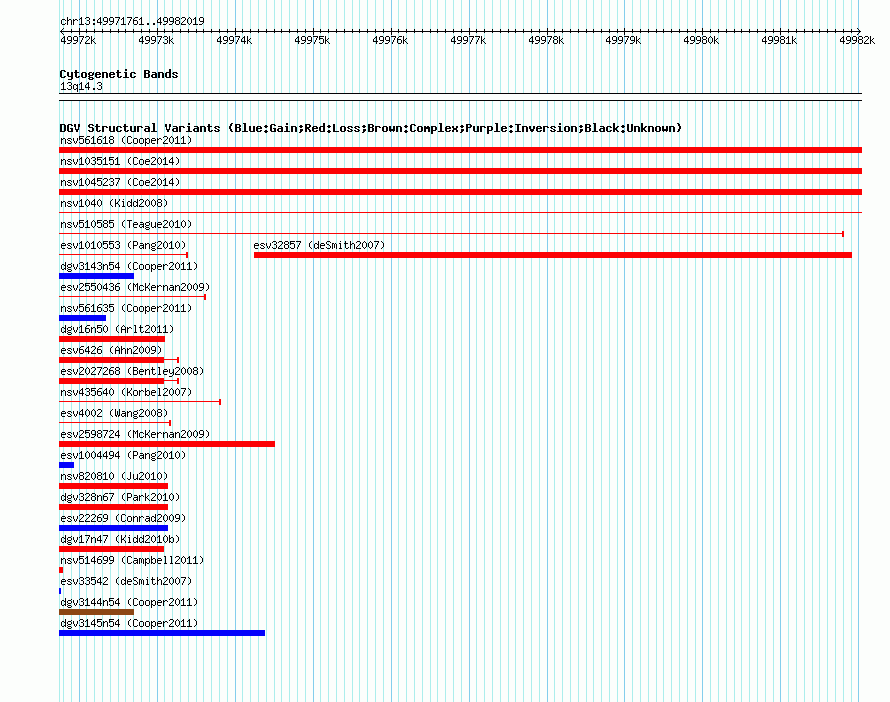Click the 49973k ruler tick label

click(156, 40)
